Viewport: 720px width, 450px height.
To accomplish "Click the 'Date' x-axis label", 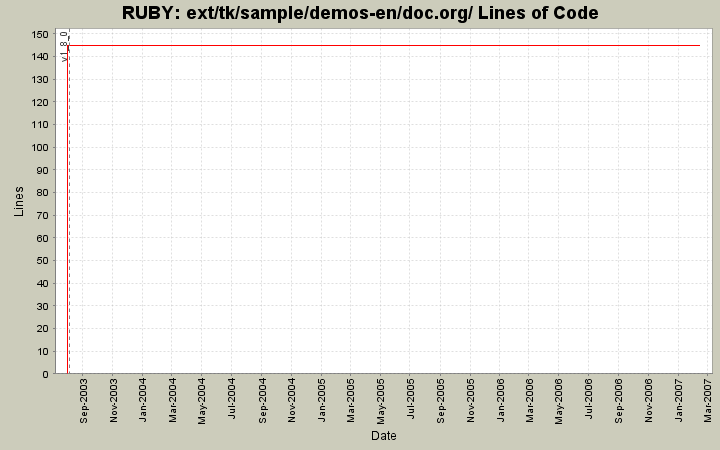I will [383, 436].
